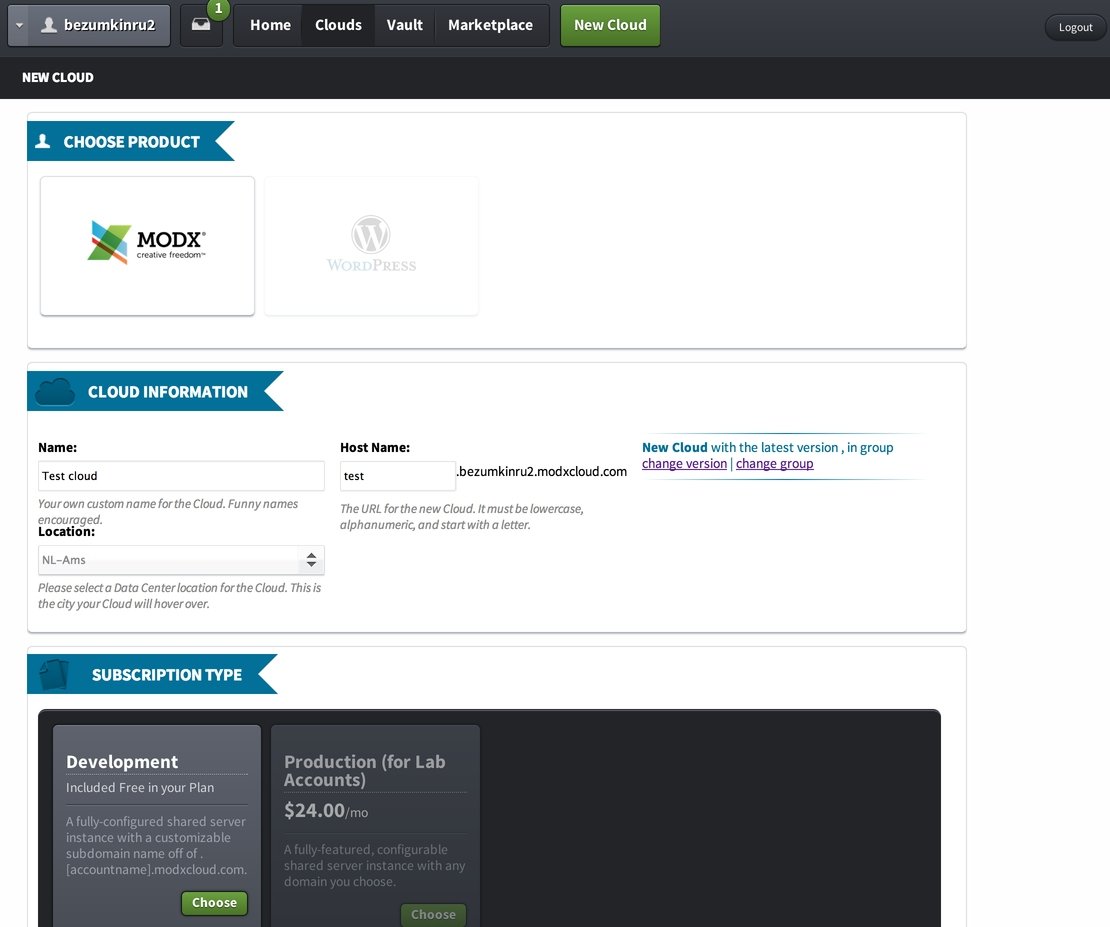Open the inbox notifications icon
Viewport: 1110px width, 927px height.
click(x=201, y=26)
